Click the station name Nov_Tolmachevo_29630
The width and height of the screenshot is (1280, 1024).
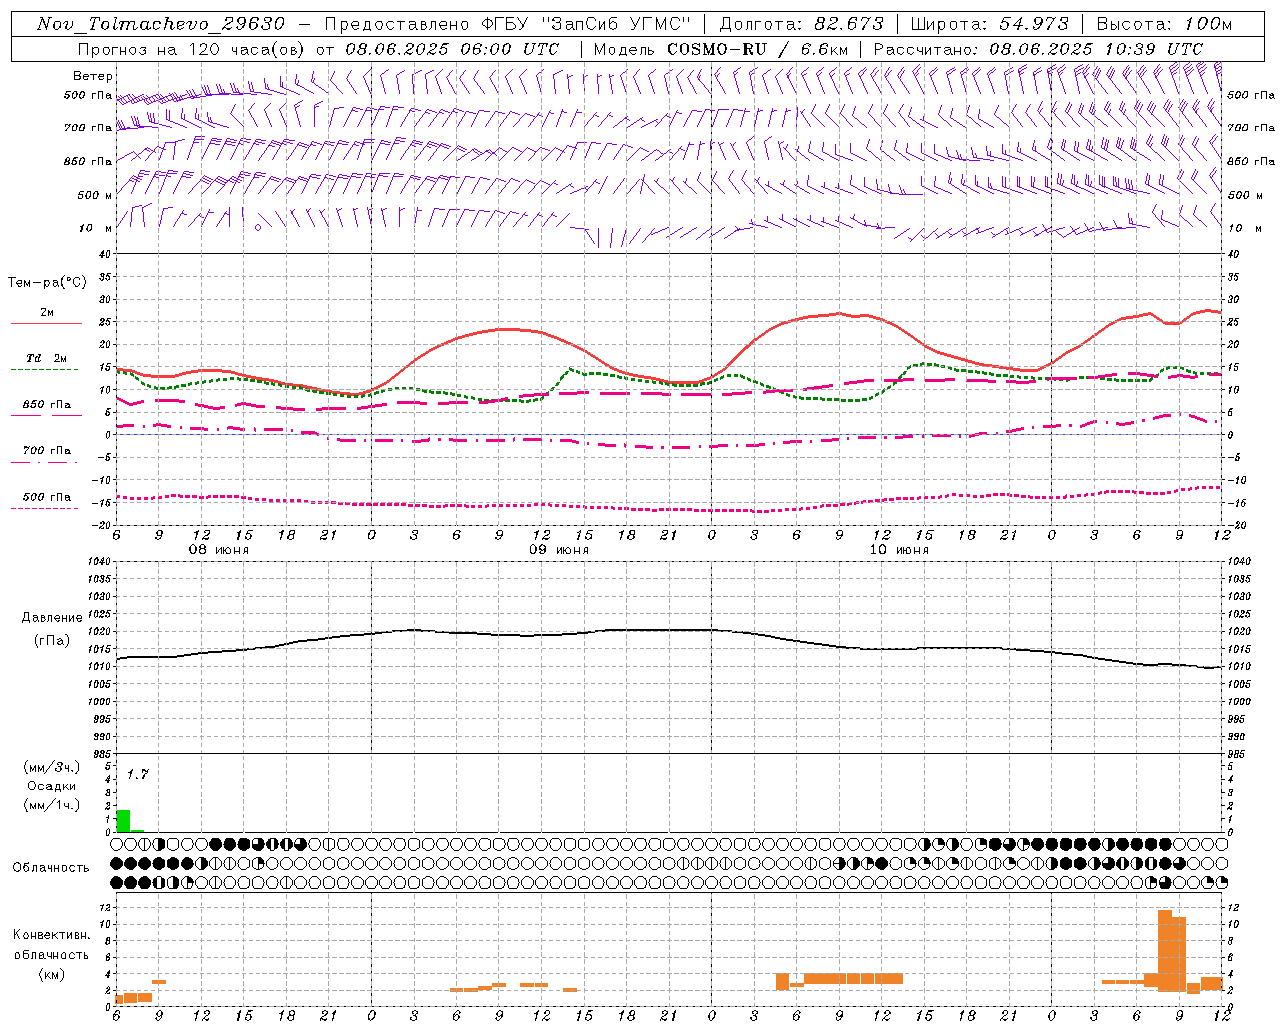(160, 24)
